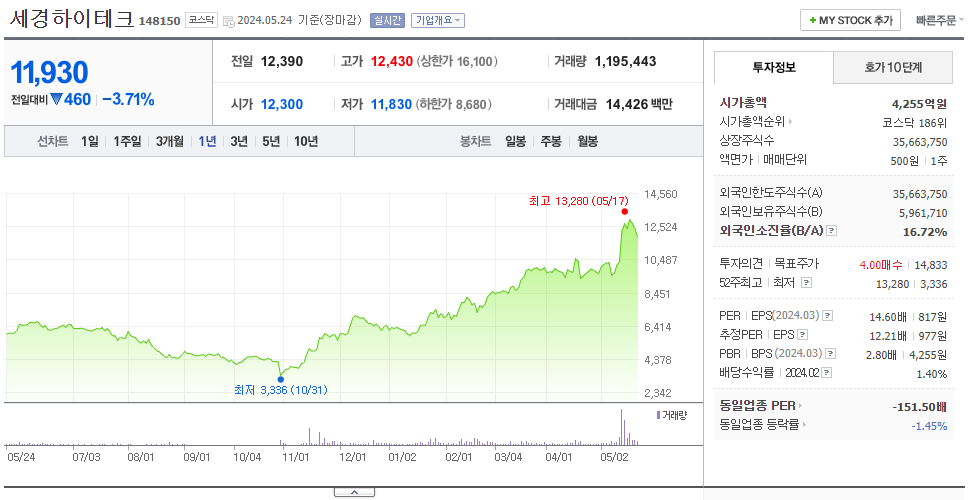Click the 코스닥 market badge
968x500 pixels.
201,20
